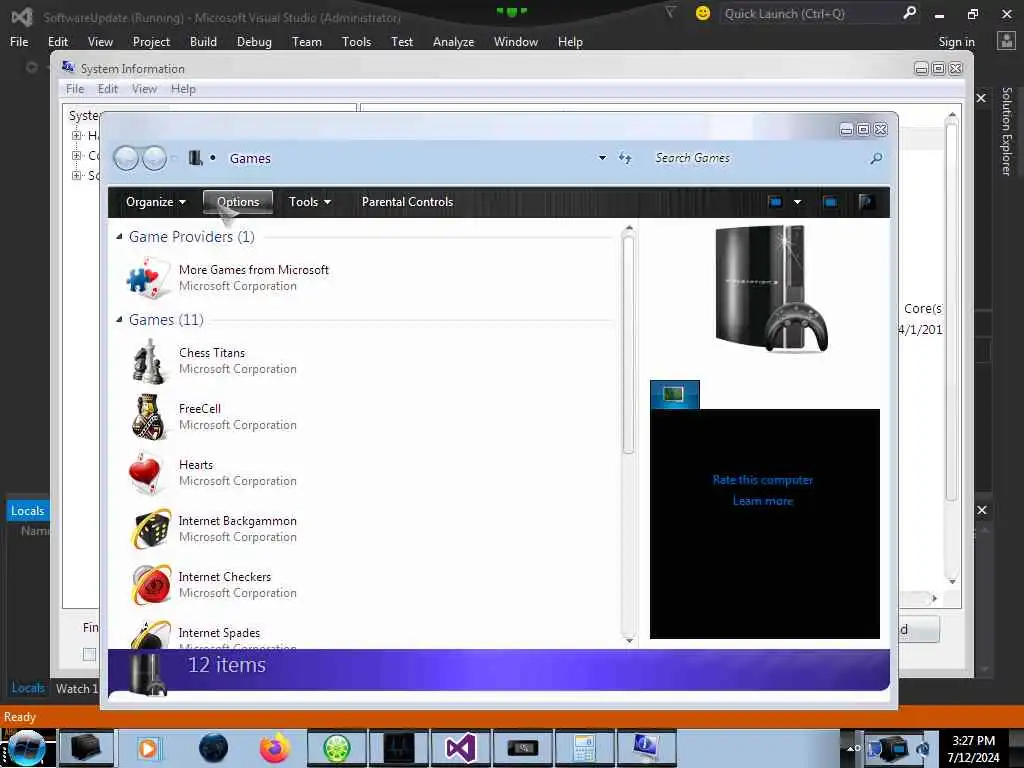Collapse the Game Providers group
Screen dimensions: 1024x768
coord(120,236)
